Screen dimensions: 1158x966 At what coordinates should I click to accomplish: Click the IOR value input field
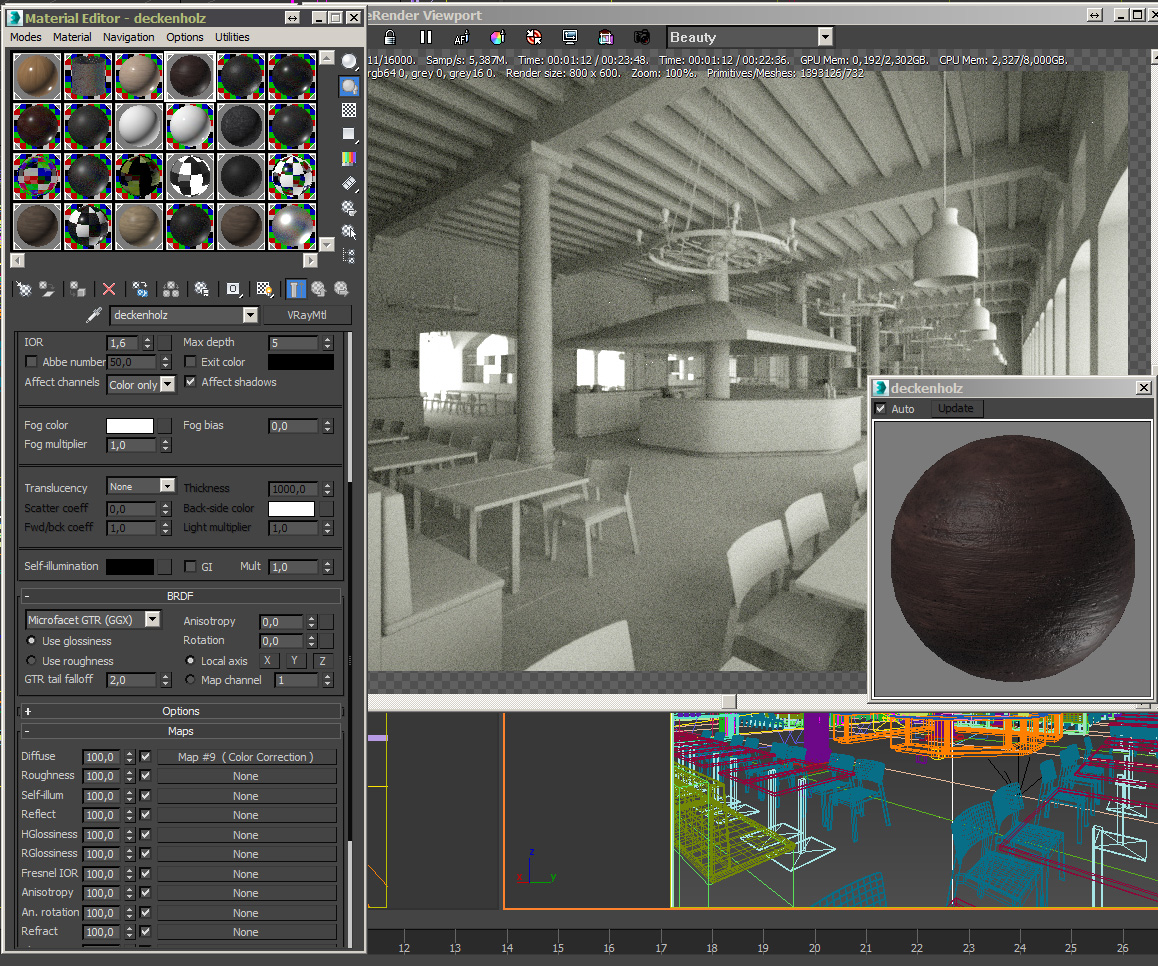[x=124, y=343]
